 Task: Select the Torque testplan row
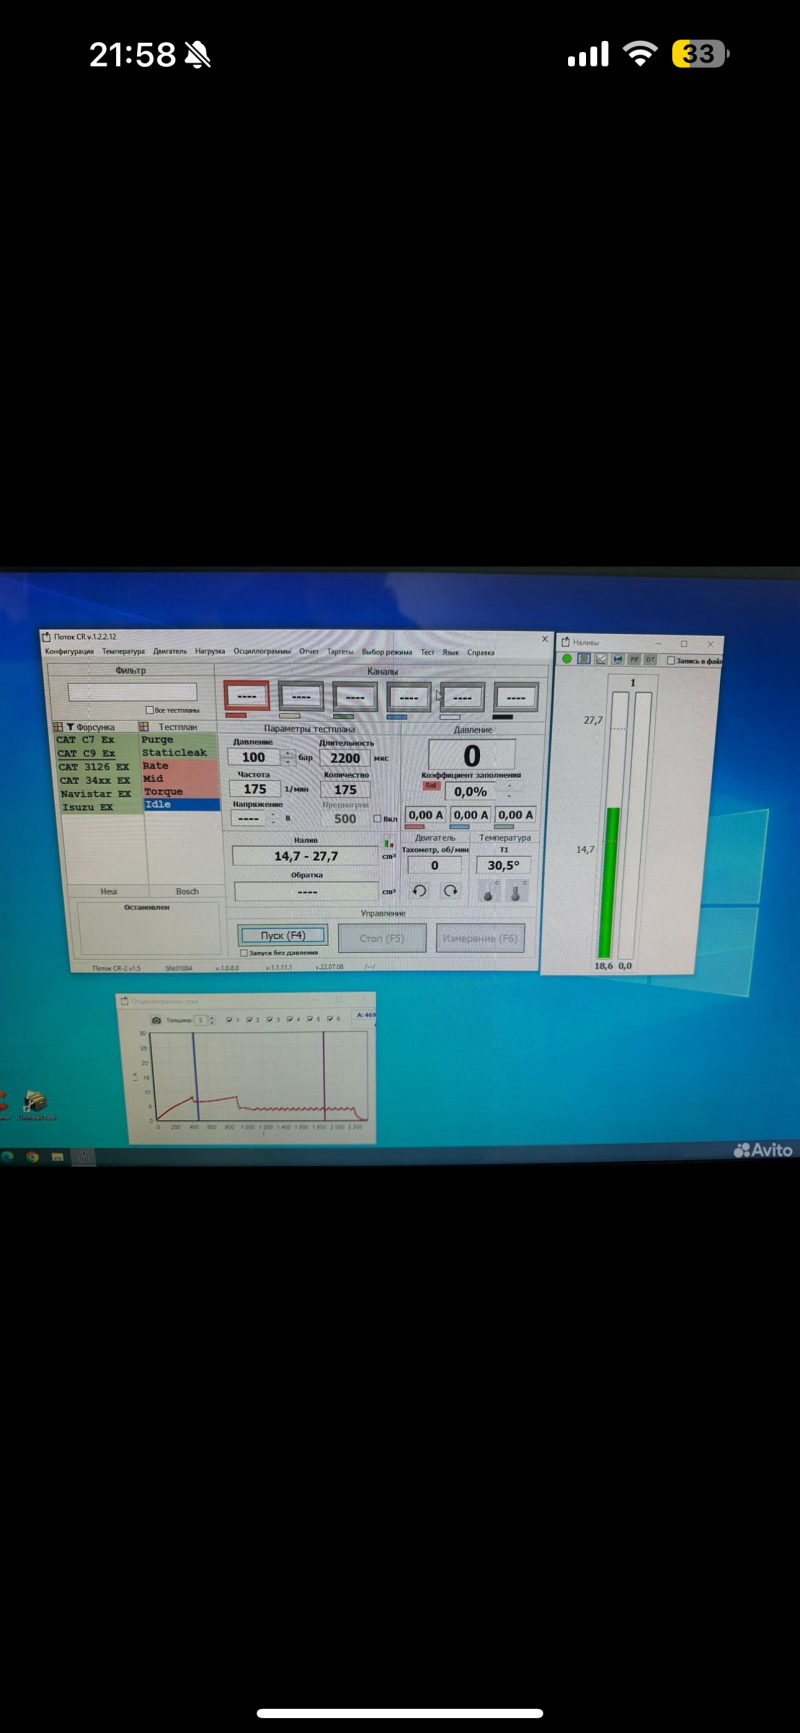coord(180,791)
